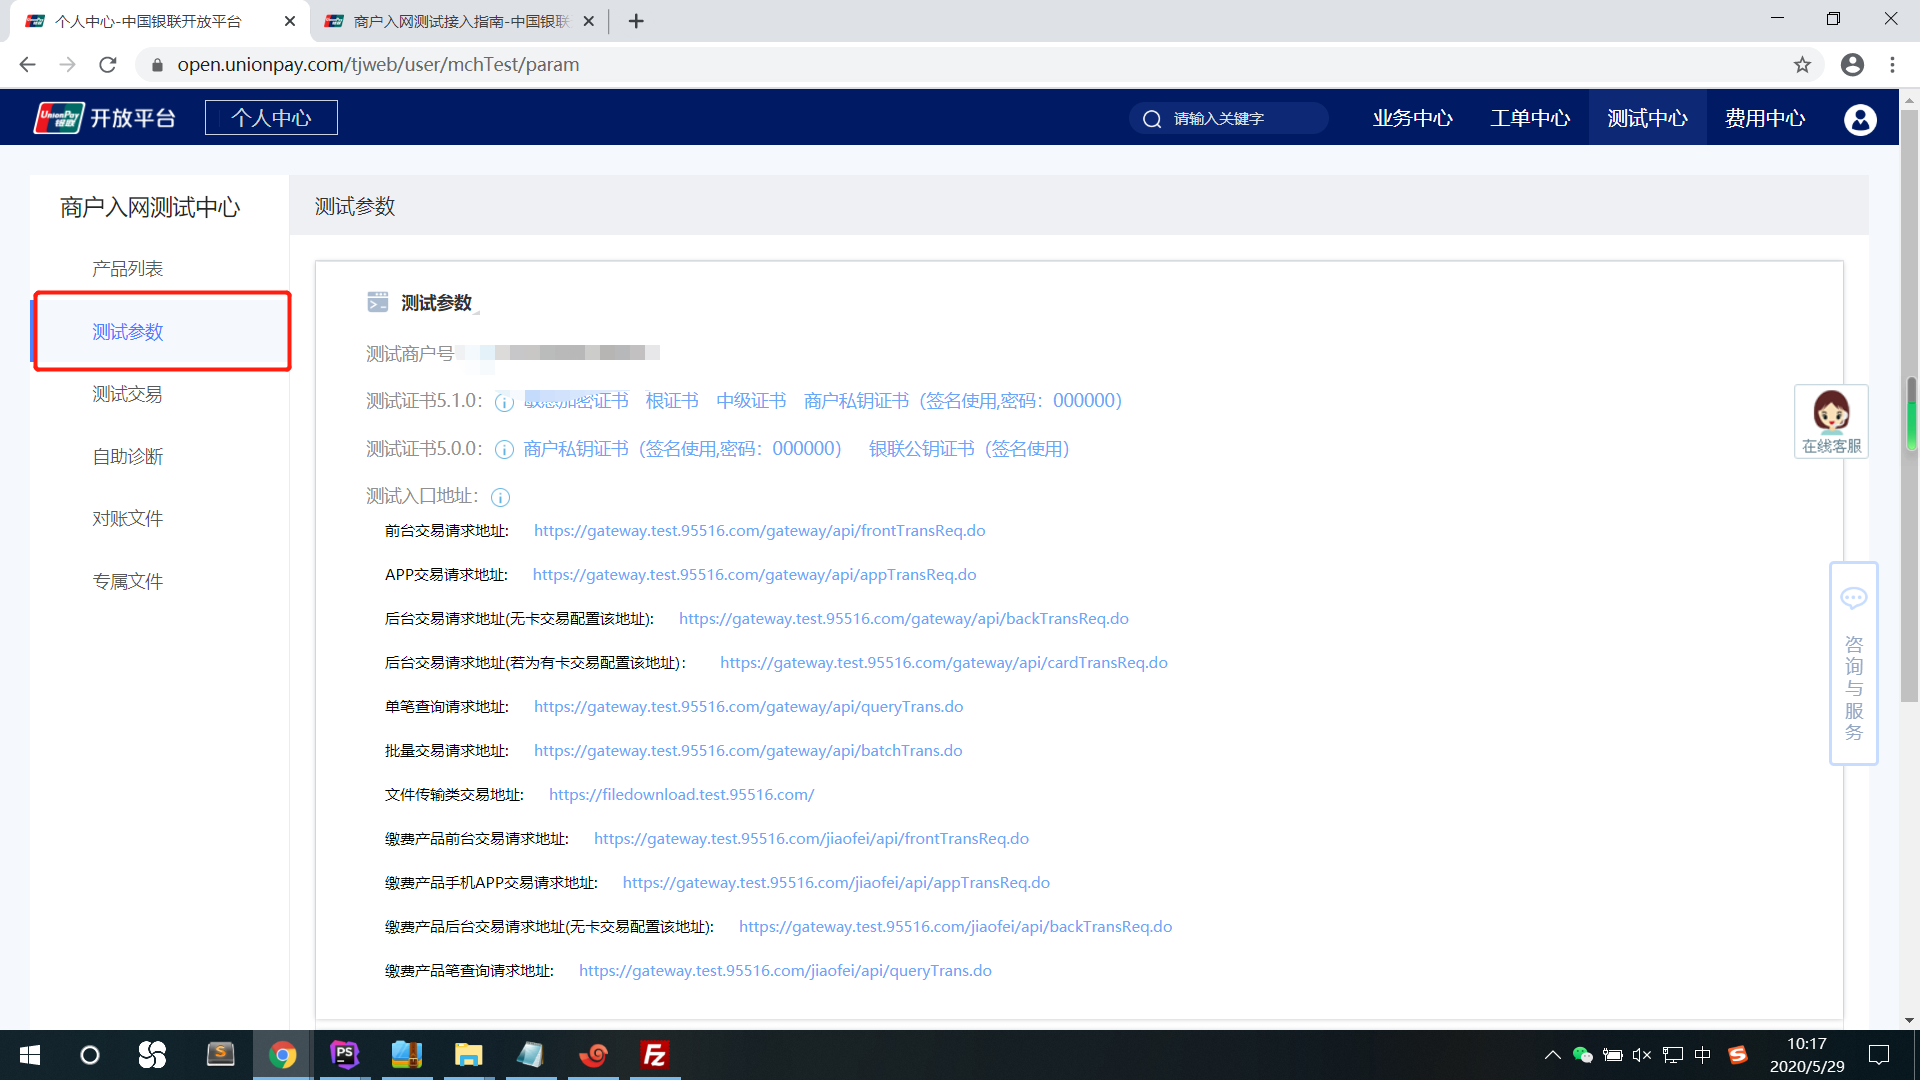This screenshot has width=1920, height=1080.
Task: Toggle mute via the taskbar volume icon
Action: [1641, 1054]
